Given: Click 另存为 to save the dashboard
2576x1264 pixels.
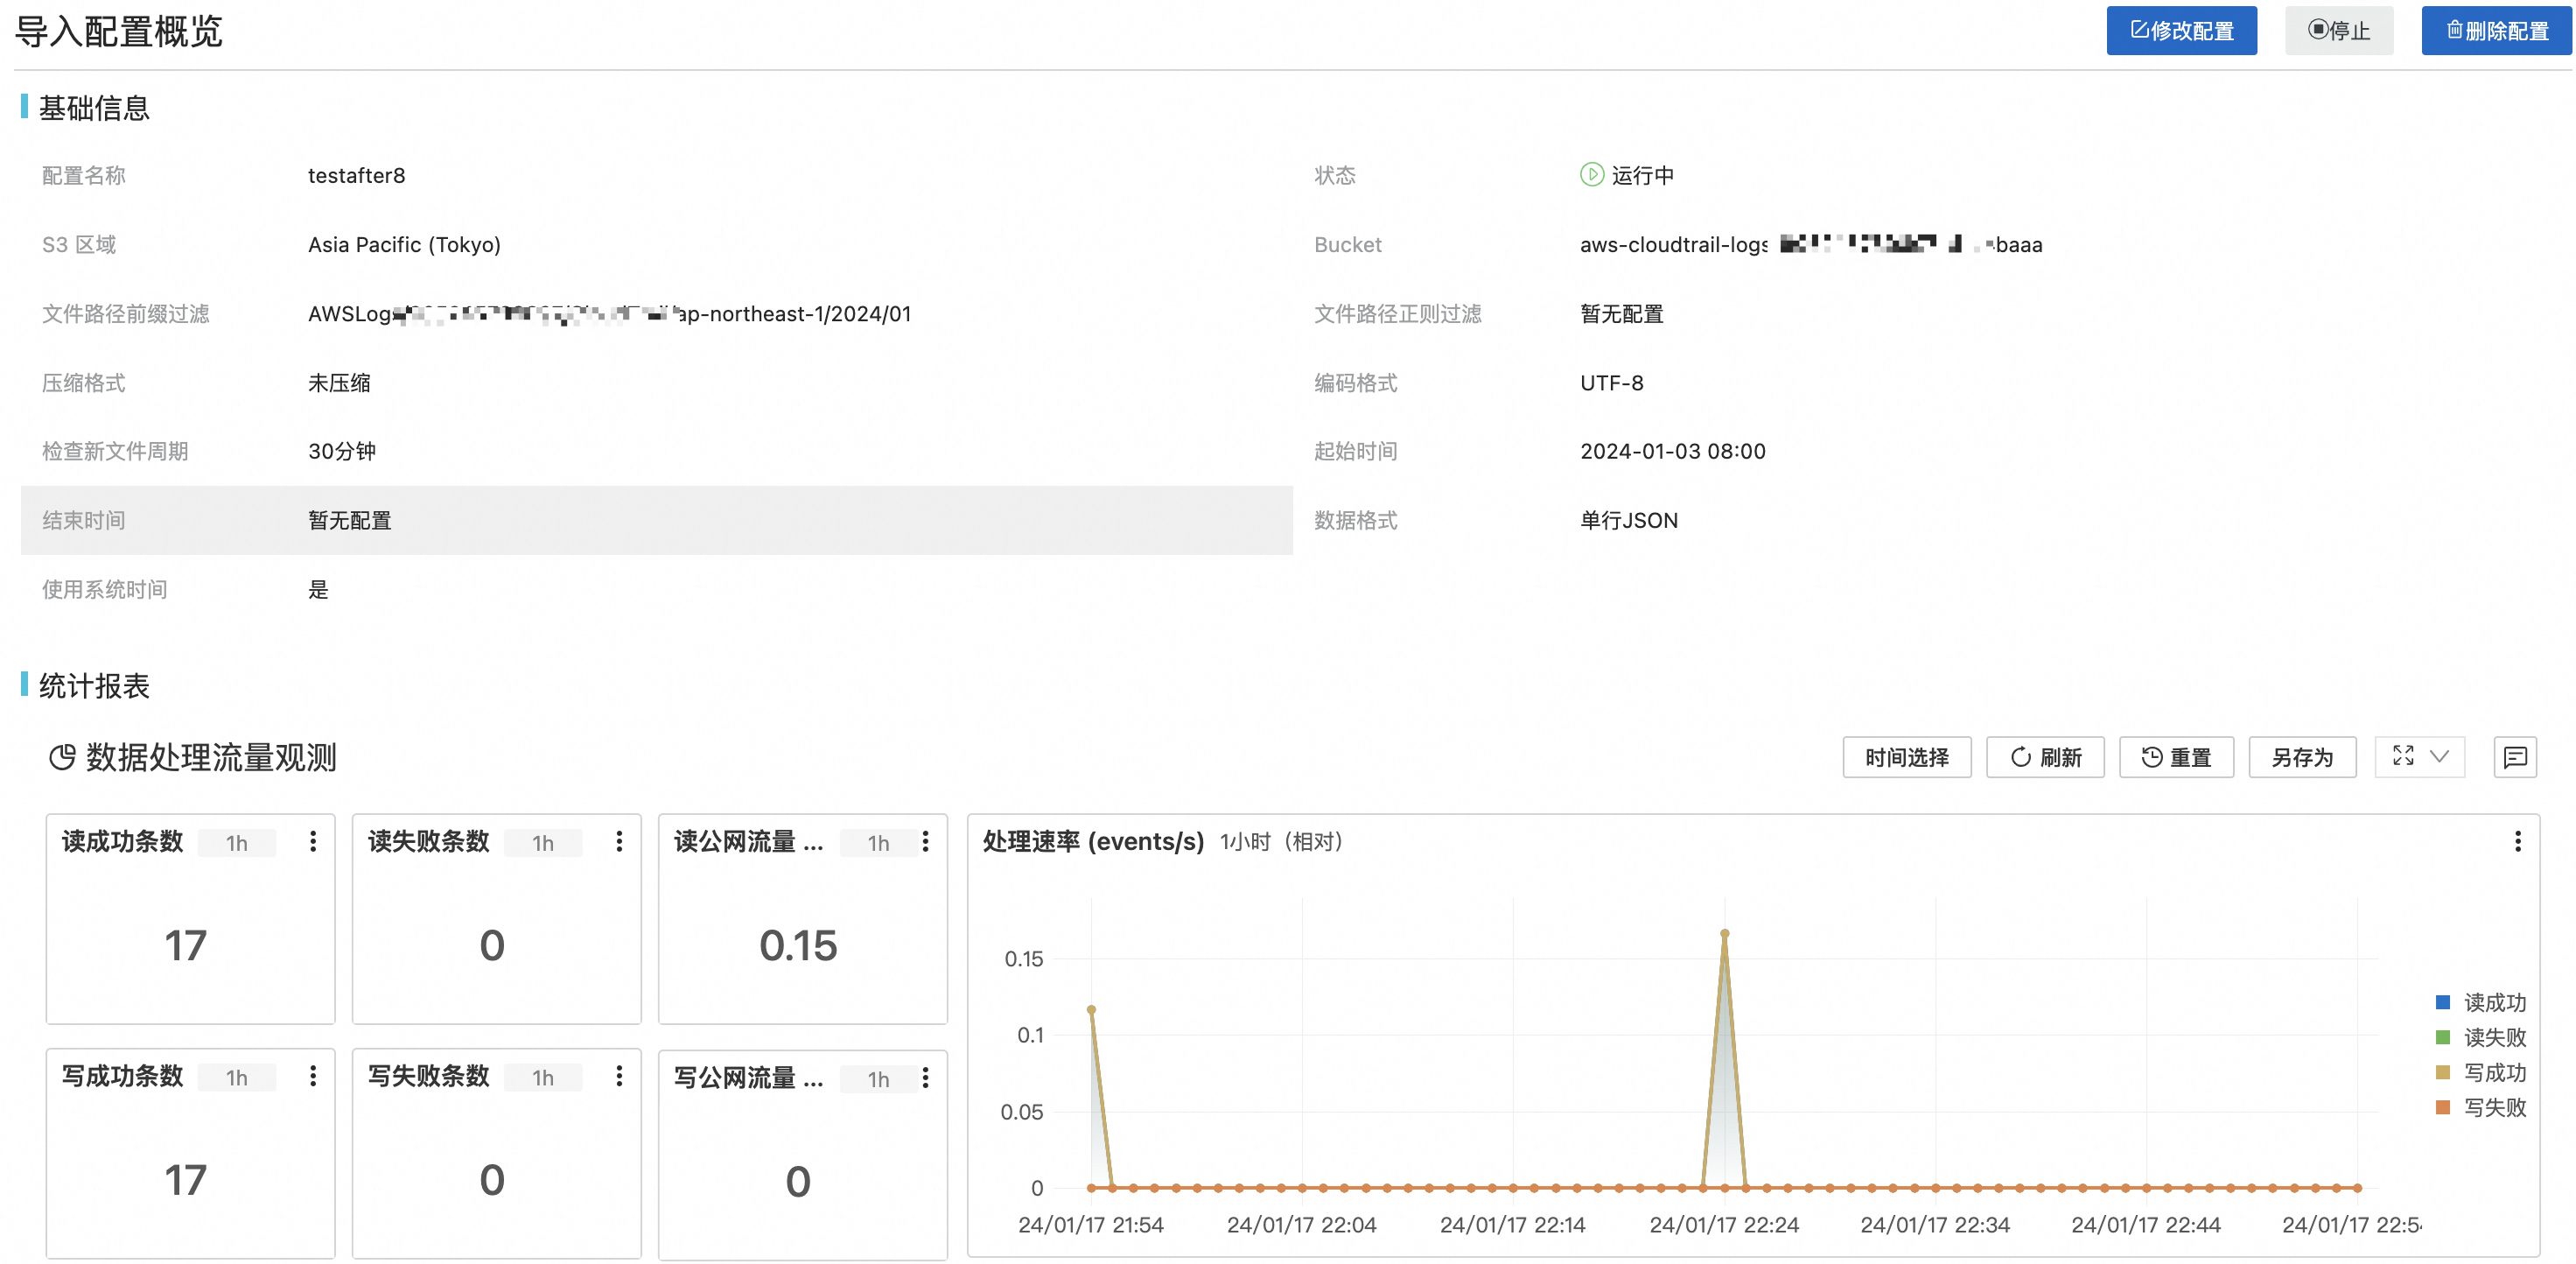Looking at the screenshot, I should [x=2302, y=757].
